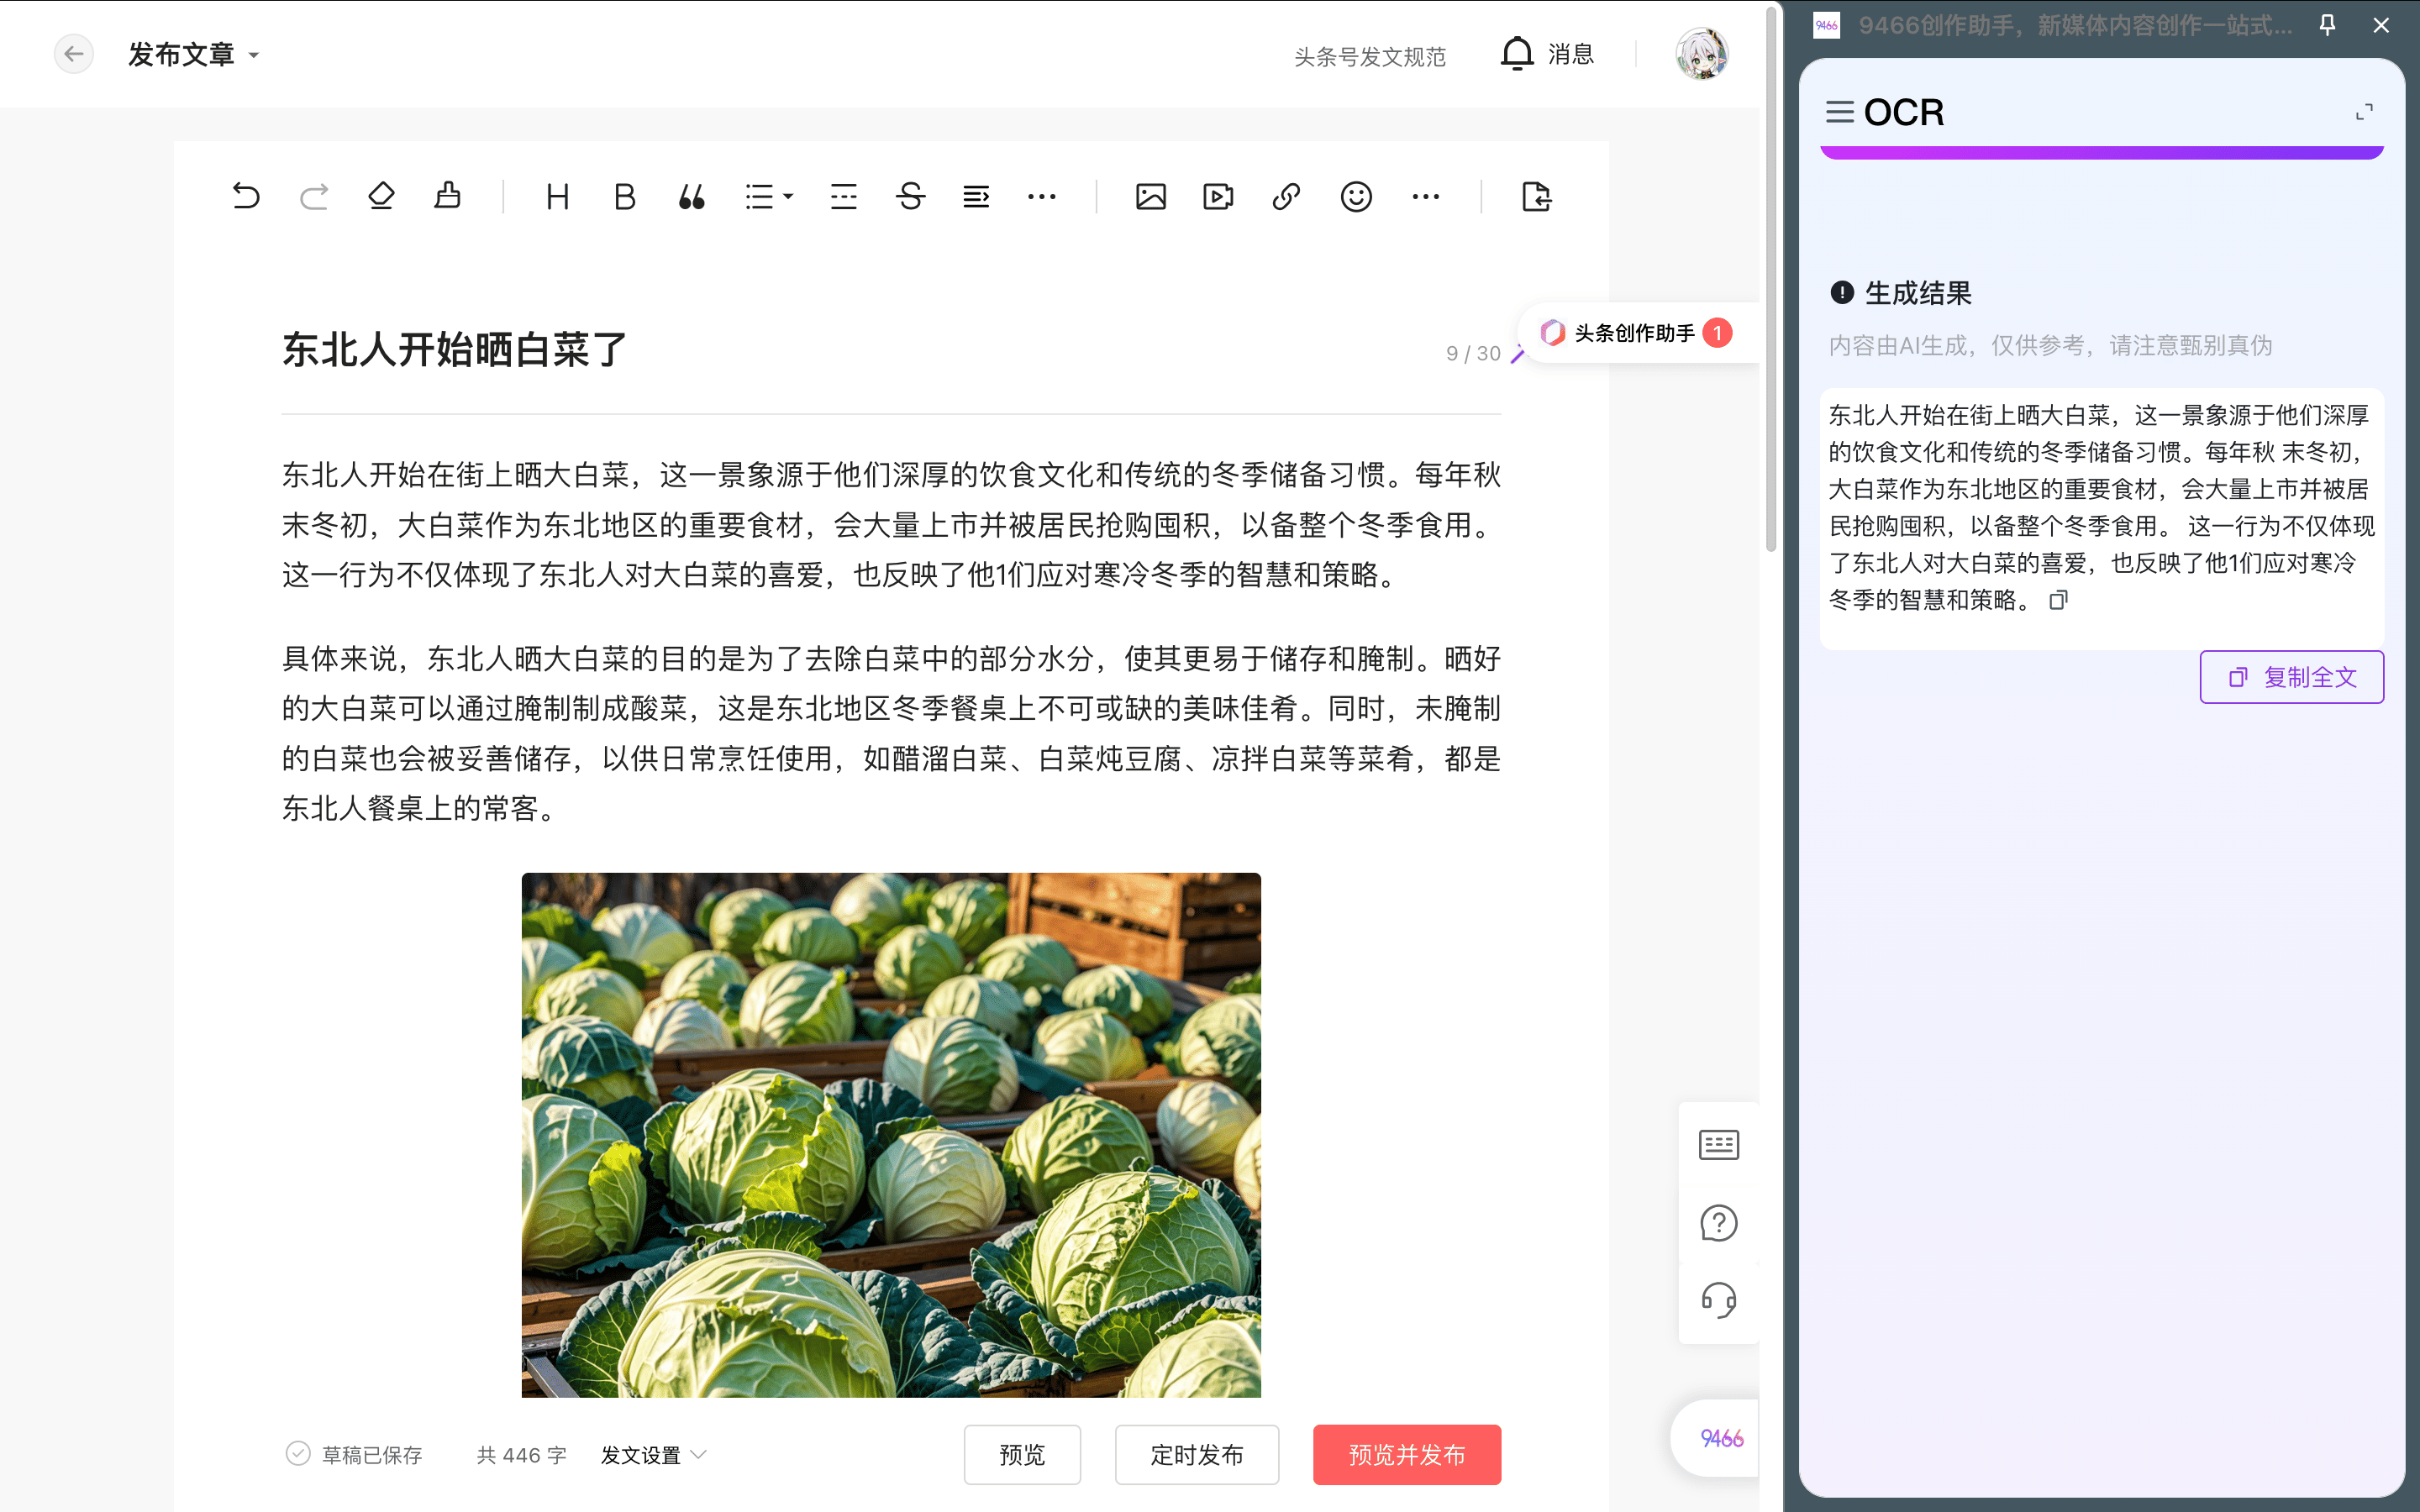Apply heading style with H
The width and height of the screenshot is (2420, 1512).
558,196
